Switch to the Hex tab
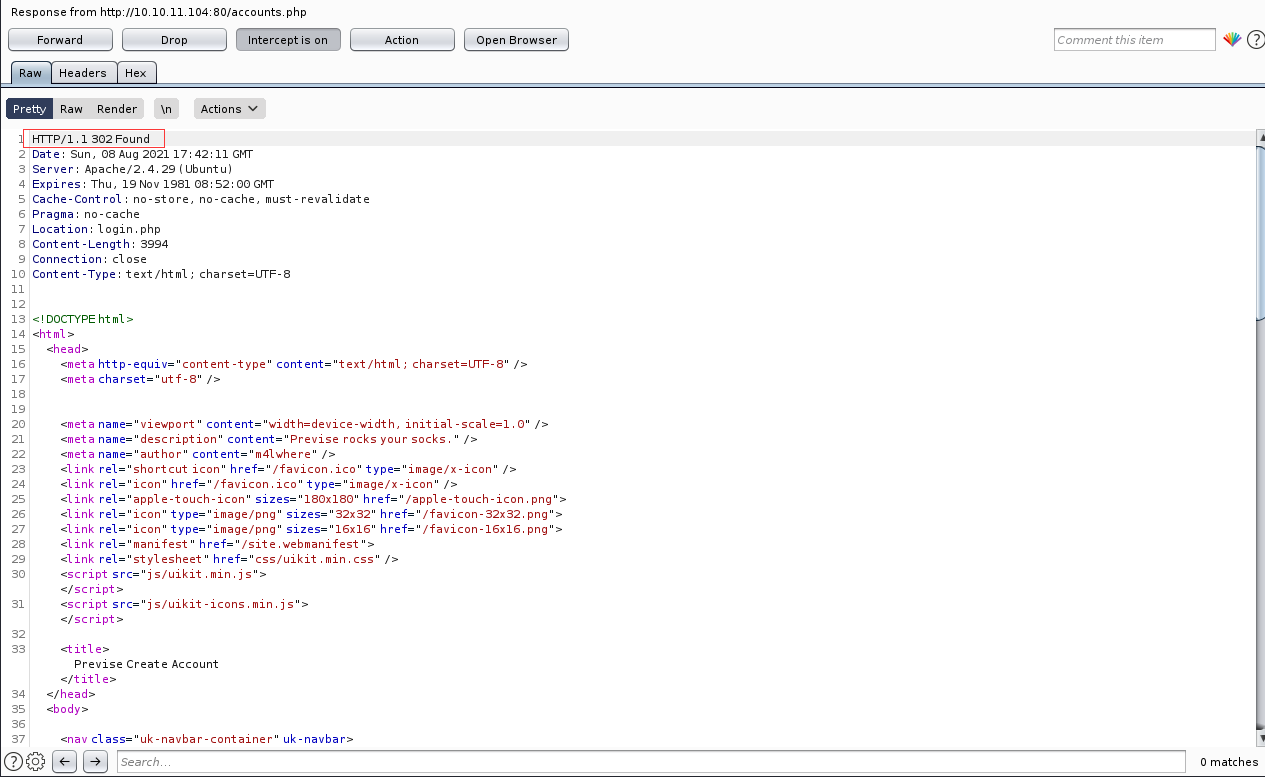 pos(136,73)
